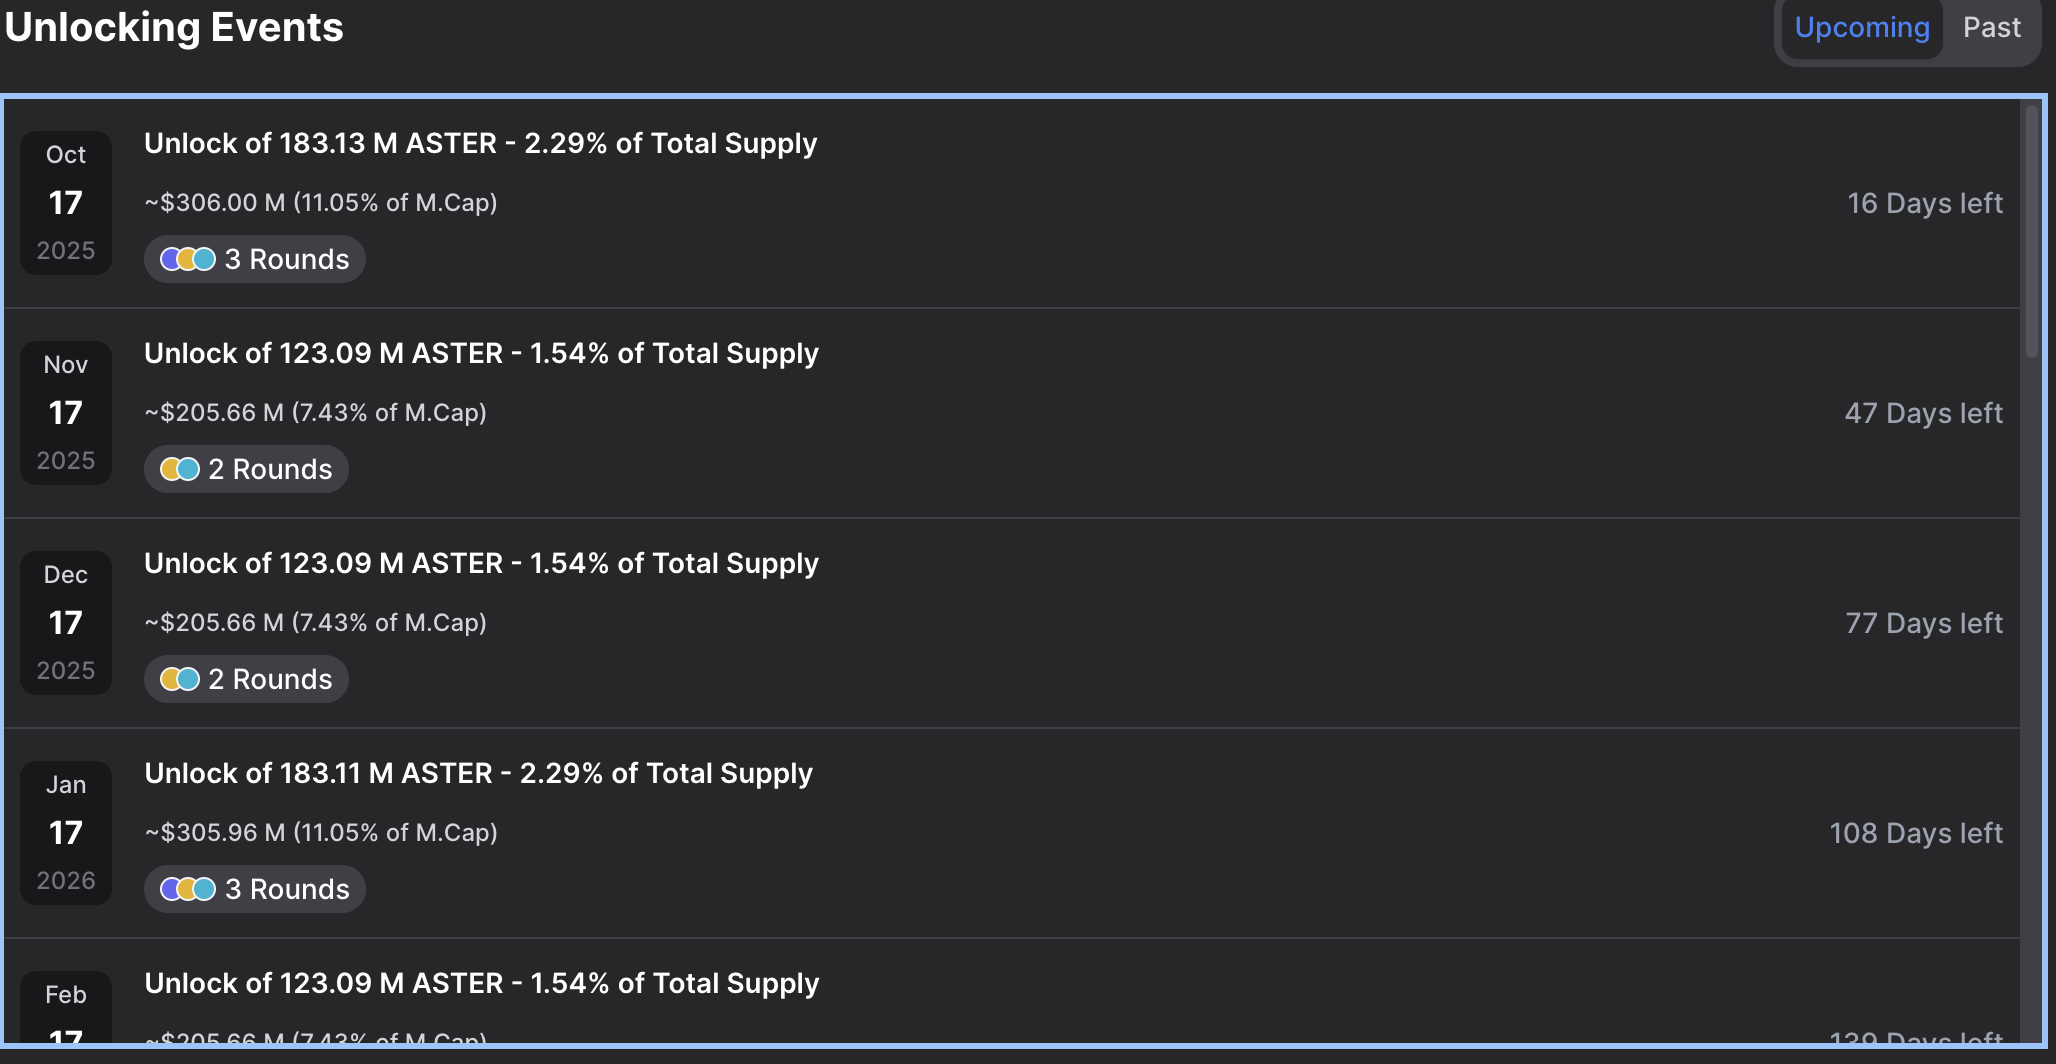Switch to the Upcoming tab
Viewport: 2056px width, 1064px height.
point(1861,28)
